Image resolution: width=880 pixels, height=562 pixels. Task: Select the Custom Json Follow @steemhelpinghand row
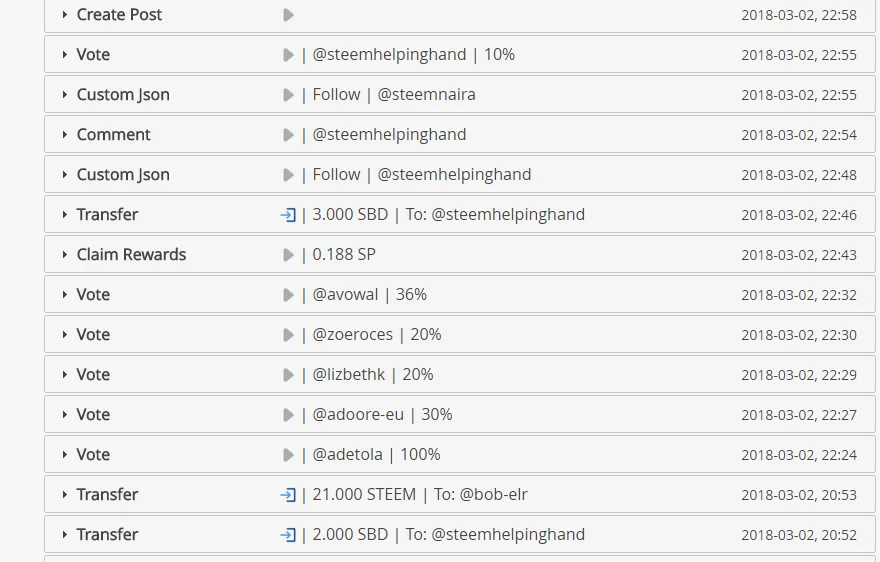pyautogui.click(x=460, y=175)
